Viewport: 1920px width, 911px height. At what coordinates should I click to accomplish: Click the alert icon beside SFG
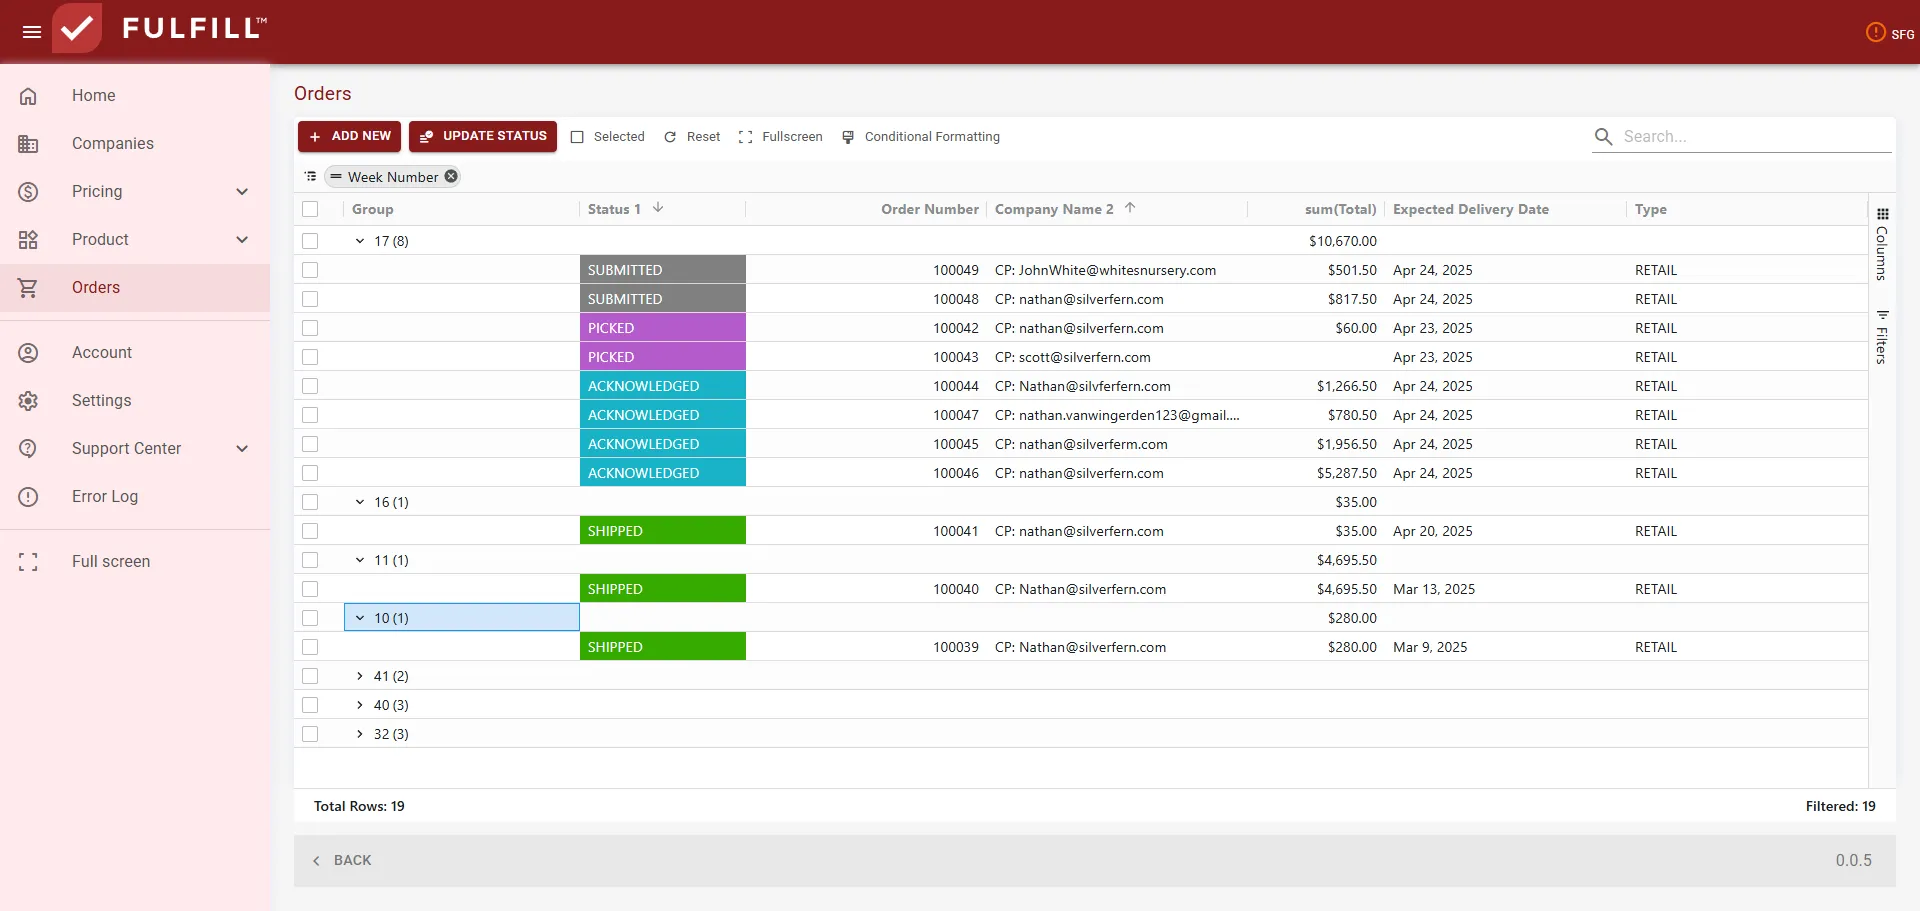click(x=1875, y=33)
